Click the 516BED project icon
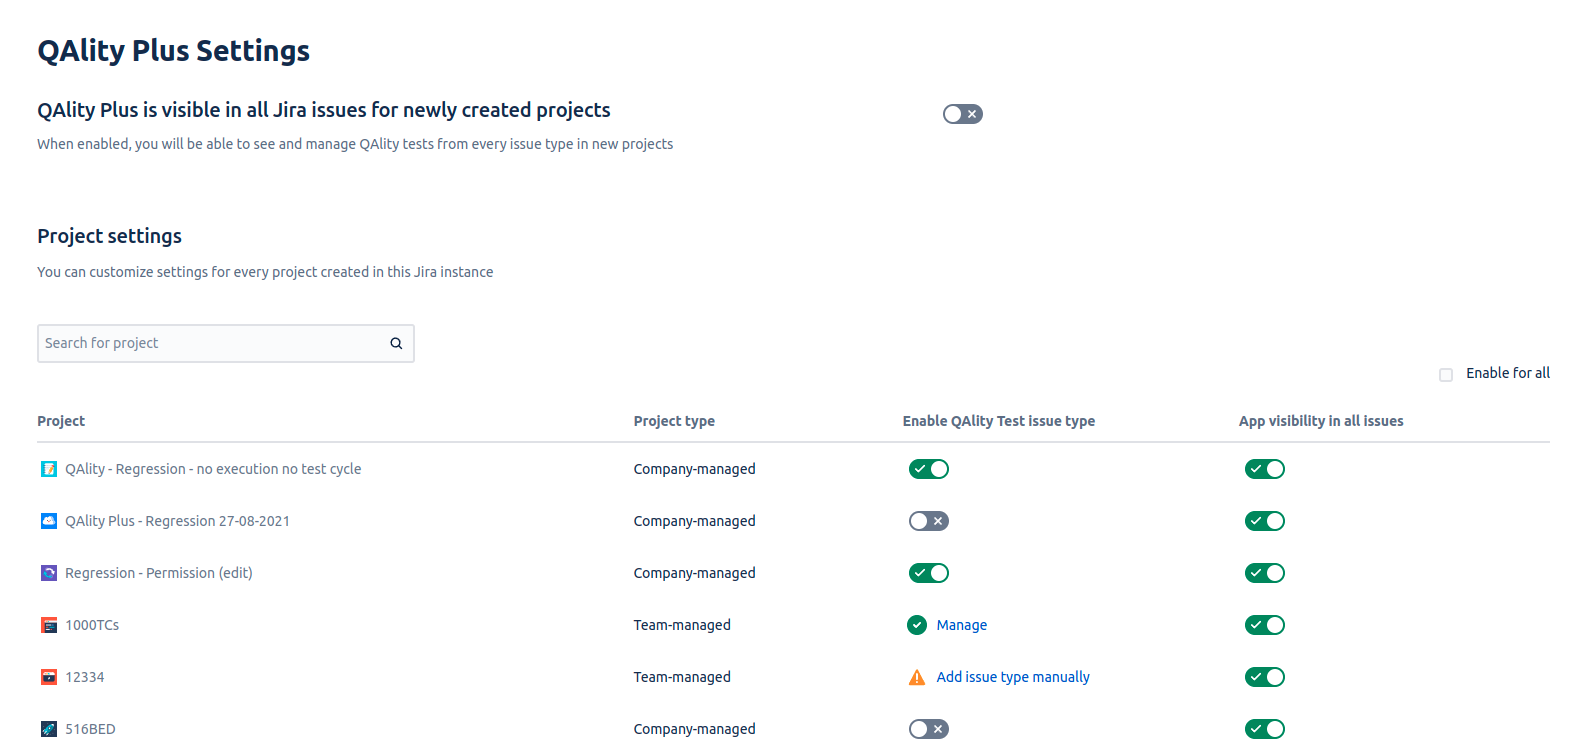This screenshot has height=756, width=1579. (49, 729)
